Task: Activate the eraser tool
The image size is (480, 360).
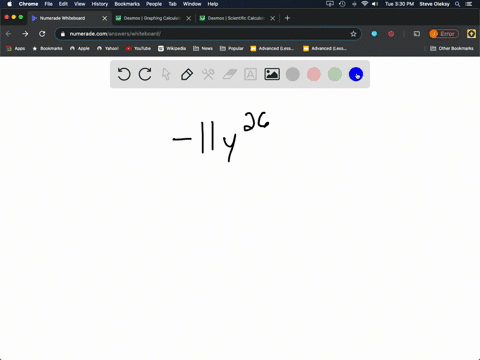Action: tap(230, 74)
